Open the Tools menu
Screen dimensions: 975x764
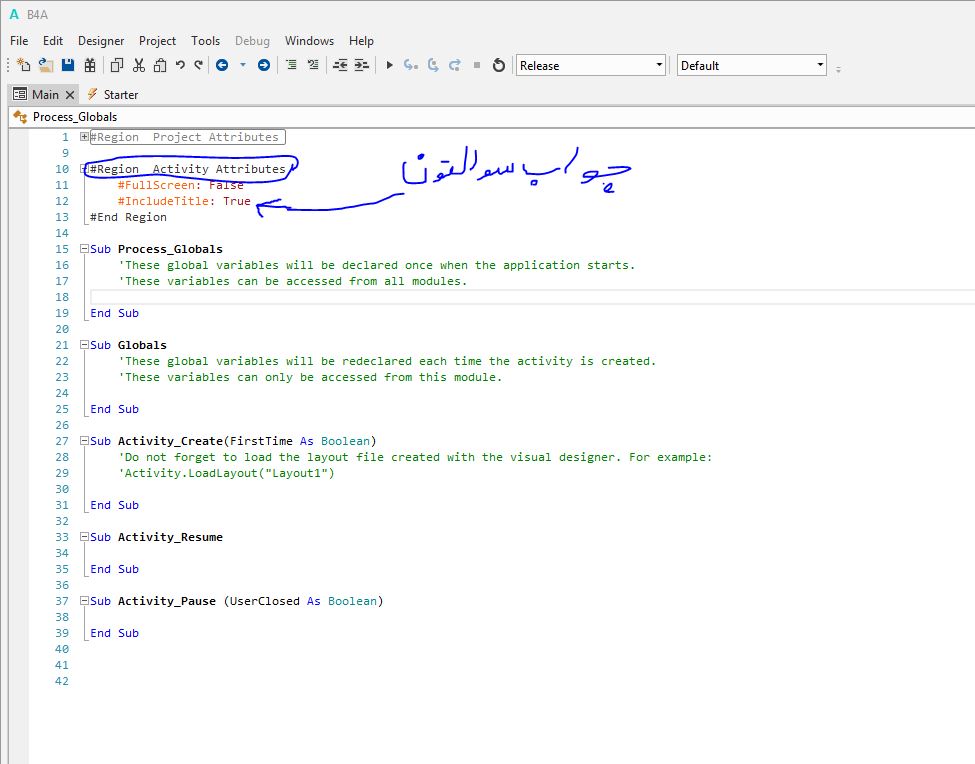tap(205, 41)
